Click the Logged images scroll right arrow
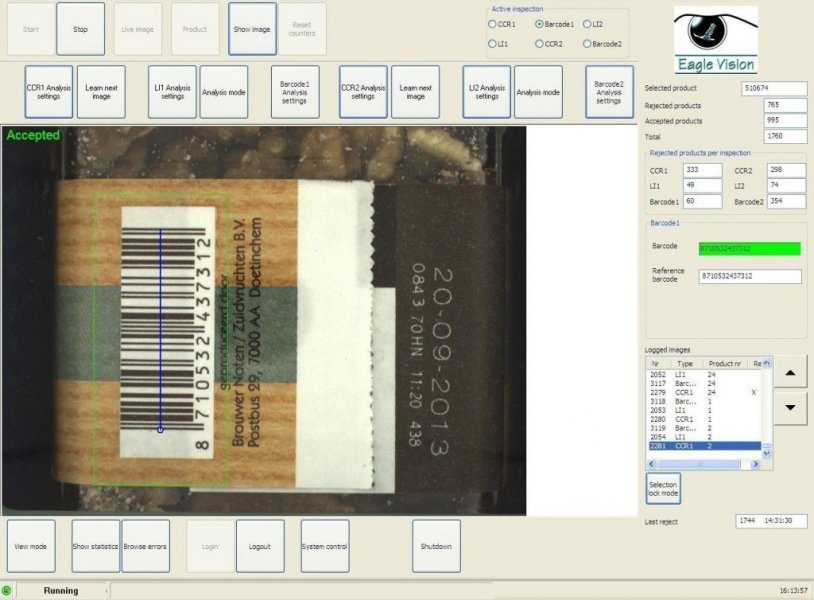Viewport: 814px width, 600px height. [756, 464]
